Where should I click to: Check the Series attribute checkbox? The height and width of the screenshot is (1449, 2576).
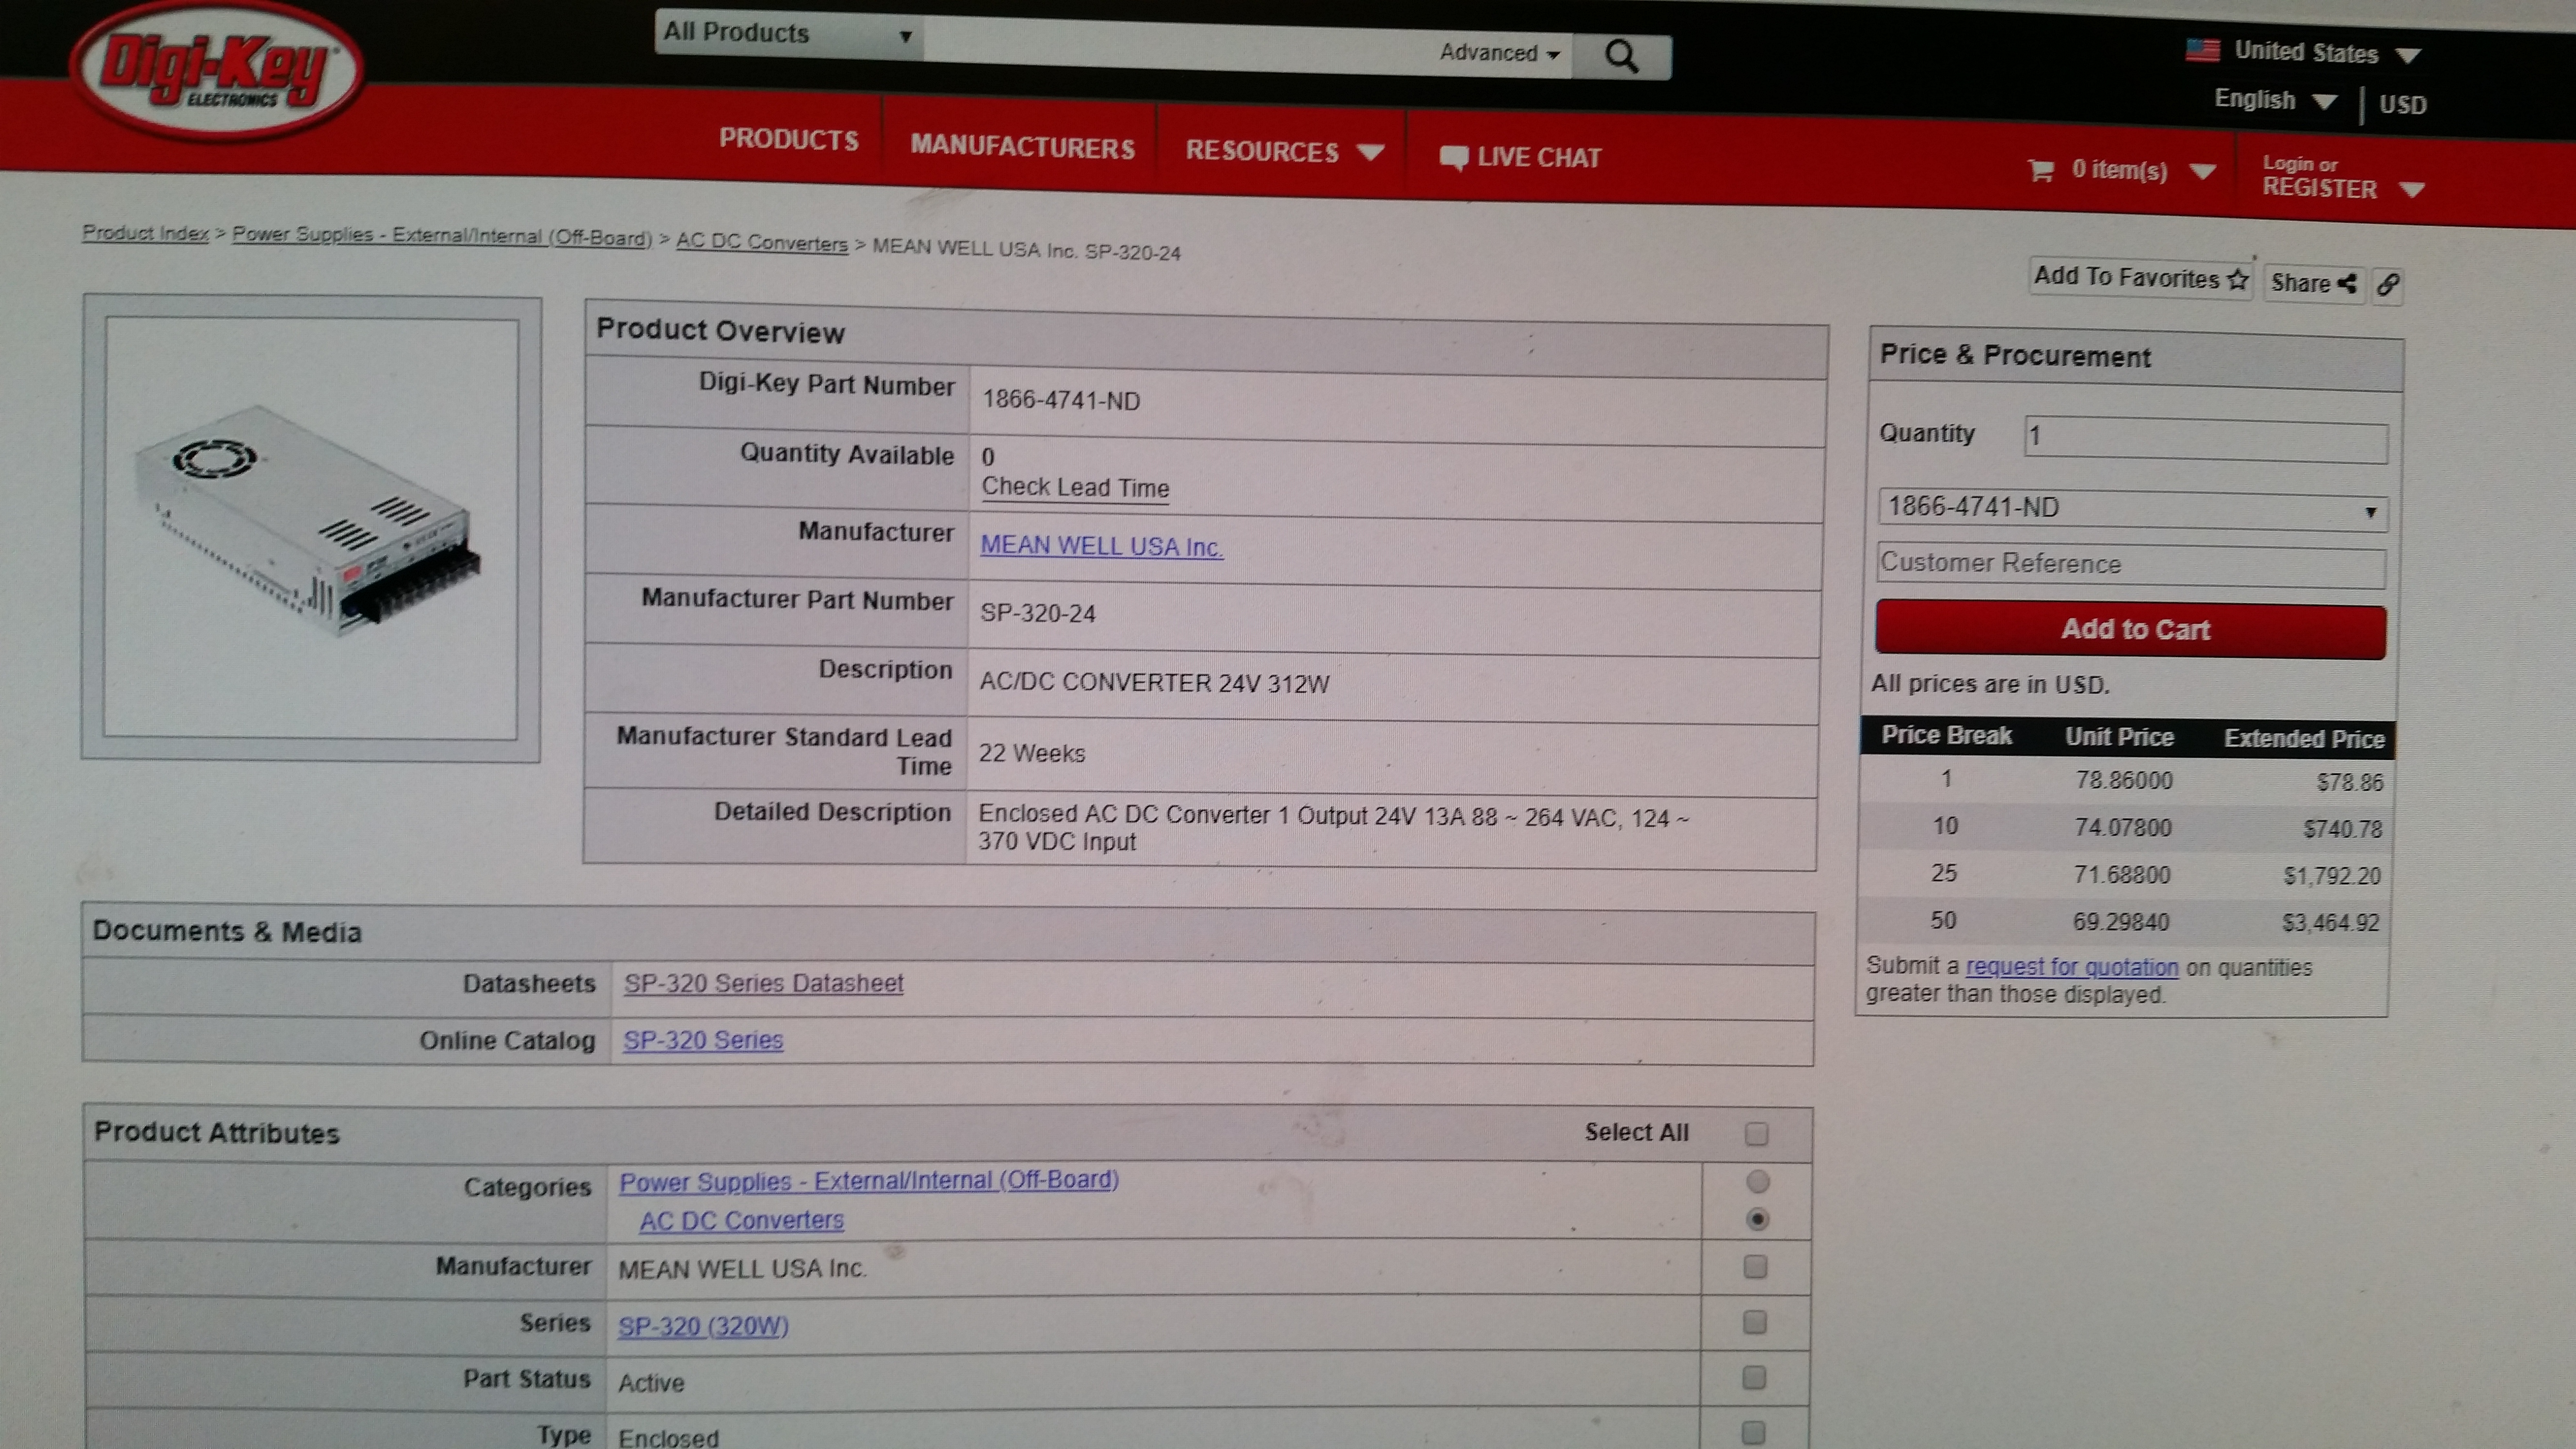click(1755, 1323)
